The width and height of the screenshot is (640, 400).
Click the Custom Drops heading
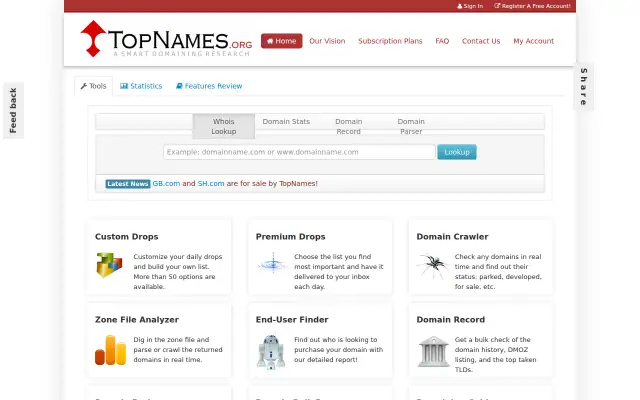(x=127, y=237)
